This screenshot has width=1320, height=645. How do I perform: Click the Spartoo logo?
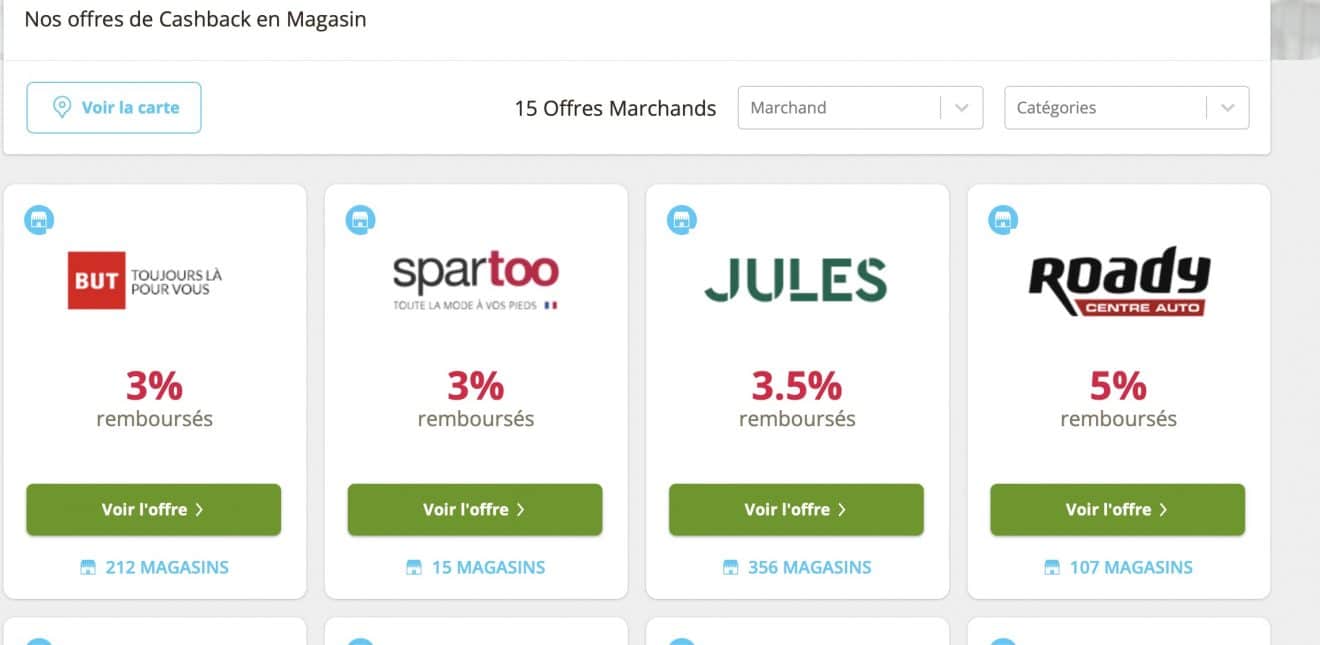pyautogui.click(x=476, y=280)
